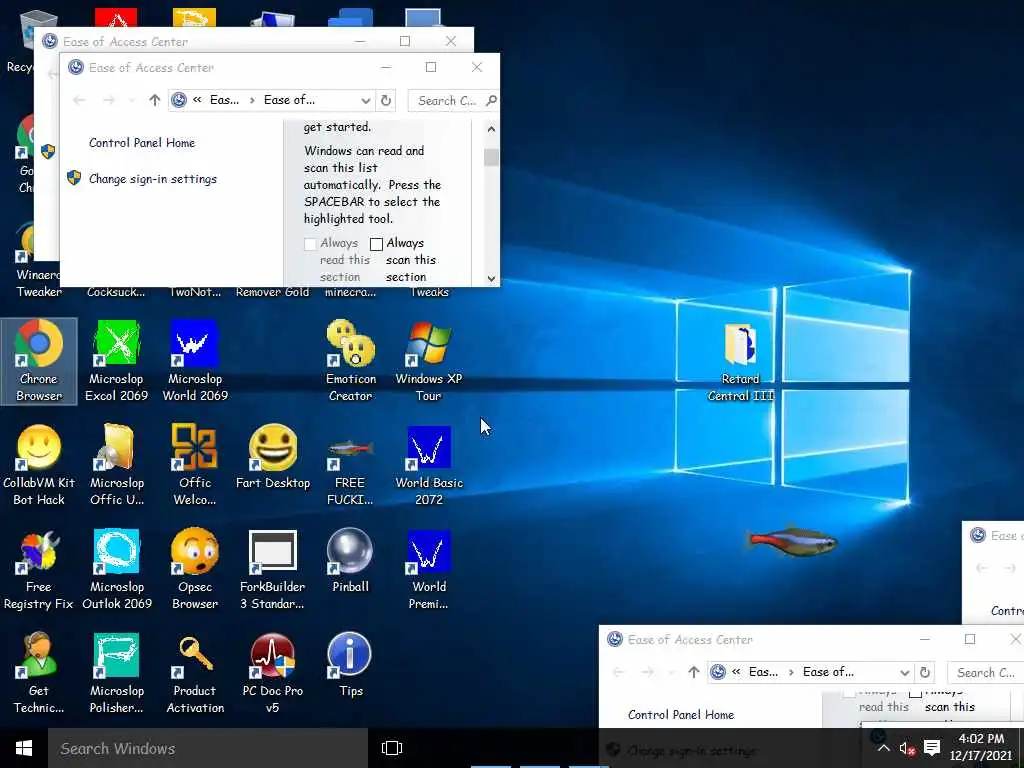Click the fish image on the wallpaper

[793, 542]
